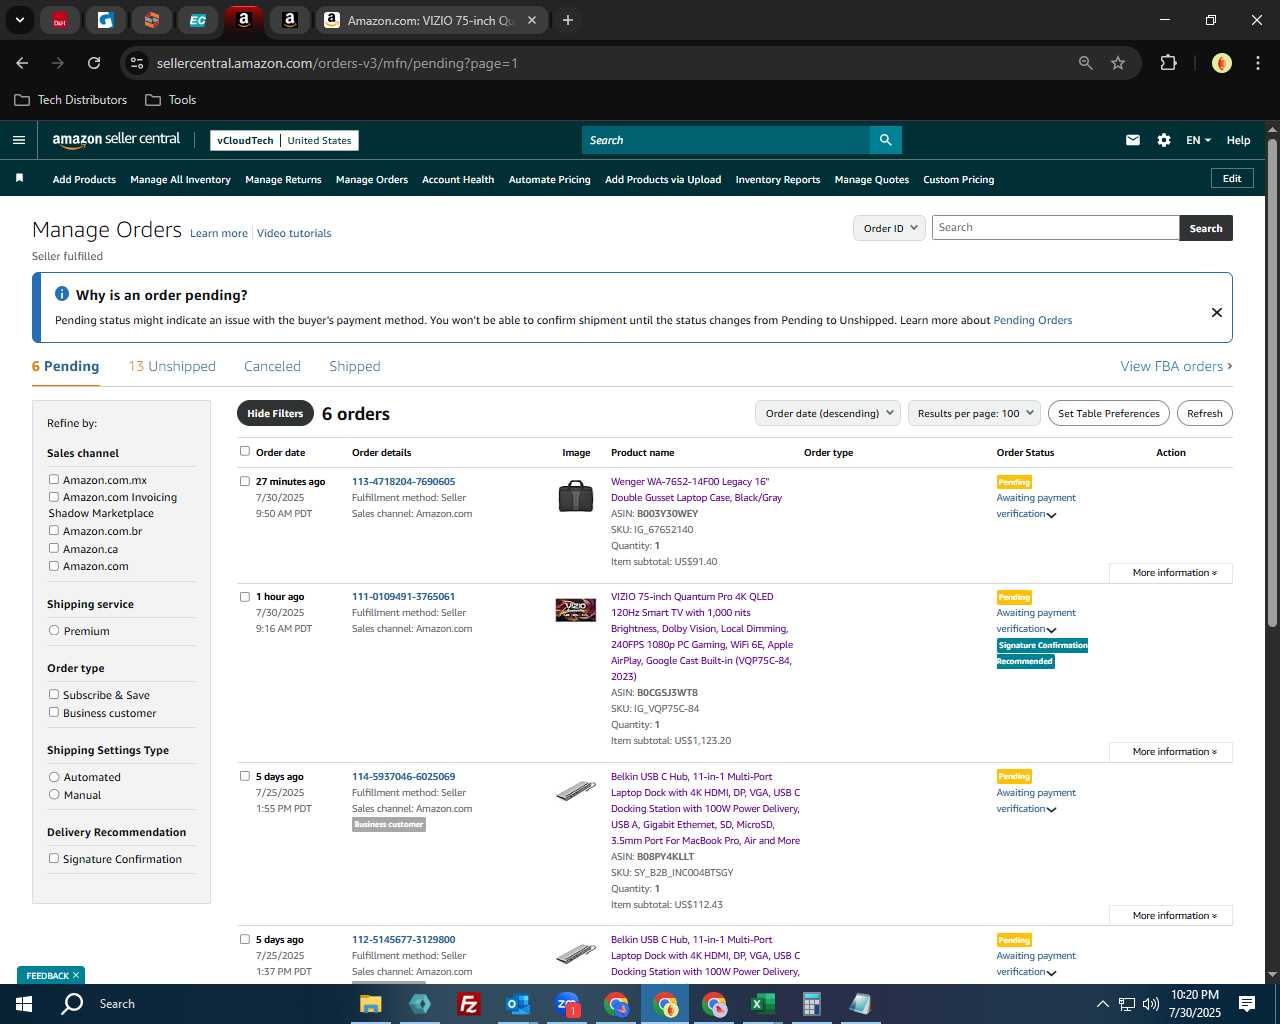
Task: Click the Refresh orders button
Action: click(x=1205, y=413)
